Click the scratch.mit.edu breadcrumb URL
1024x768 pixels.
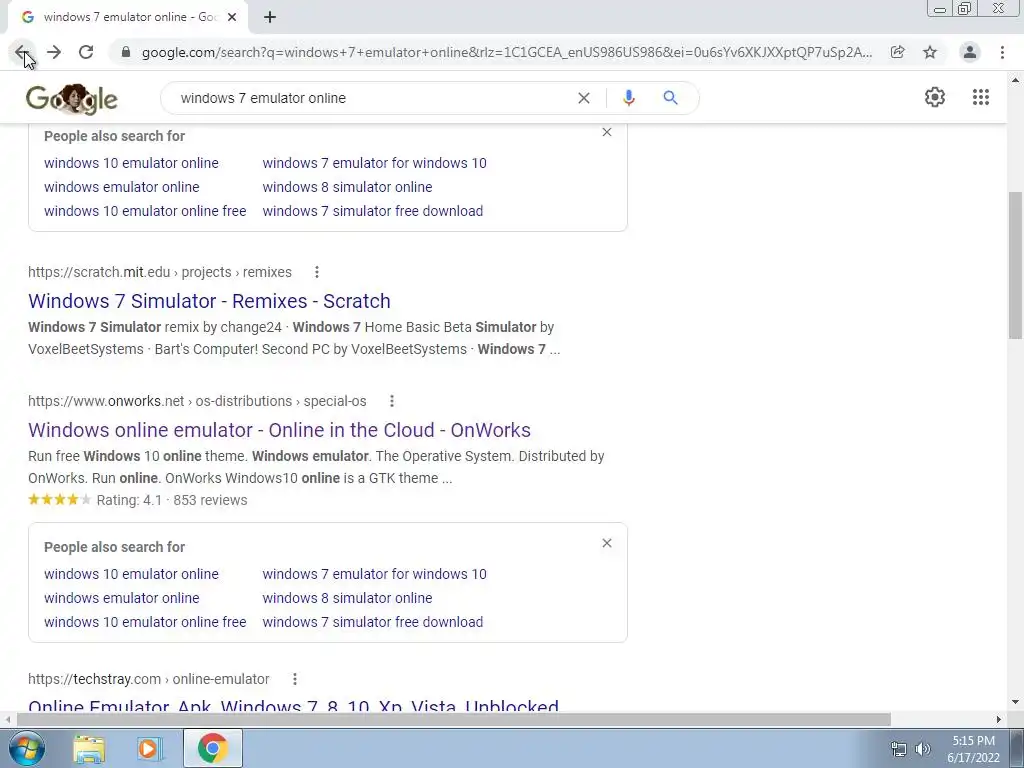point(160,272)
